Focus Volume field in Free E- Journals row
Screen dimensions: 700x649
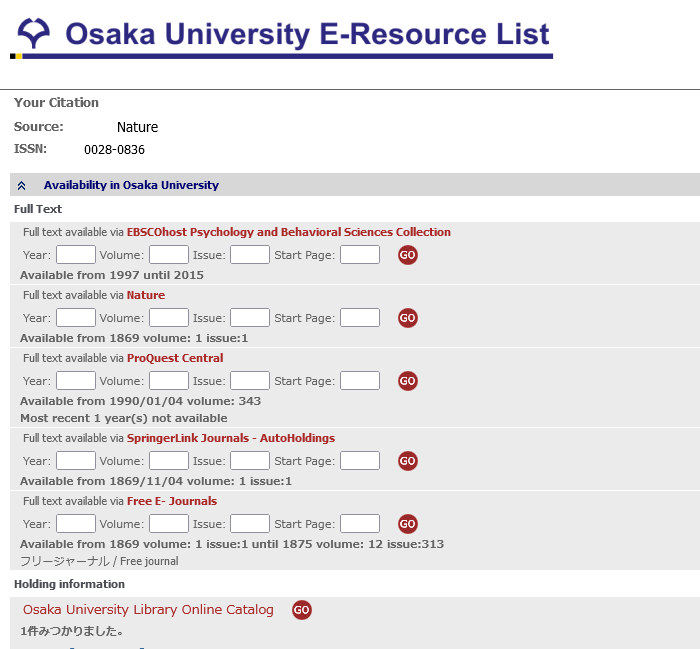(x=169, y=523)
